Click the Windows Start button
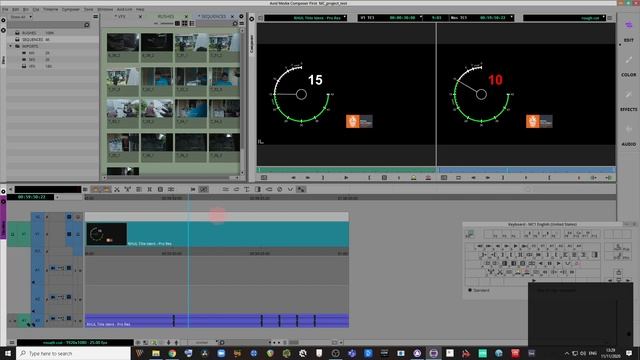The width and height of the screenshot is (640, 360). coord(8,353)
